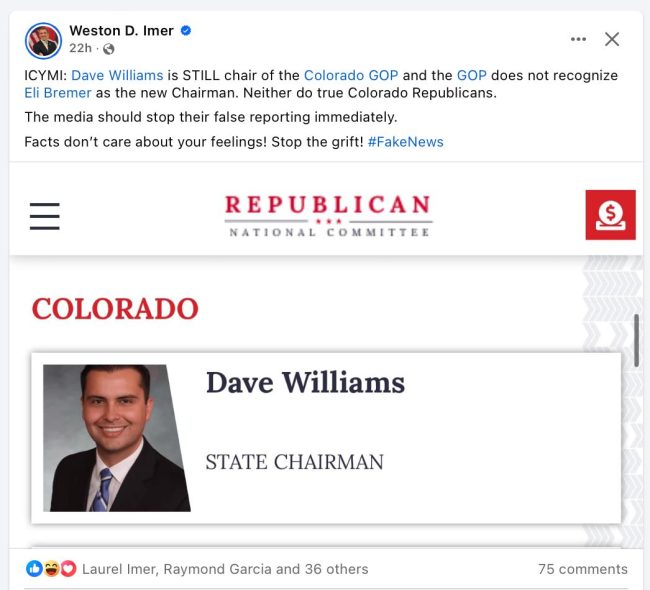The height and width of the screenshot is (590, 650).
Task: Click the globe public-audience icon
Action: pos(109,49)
